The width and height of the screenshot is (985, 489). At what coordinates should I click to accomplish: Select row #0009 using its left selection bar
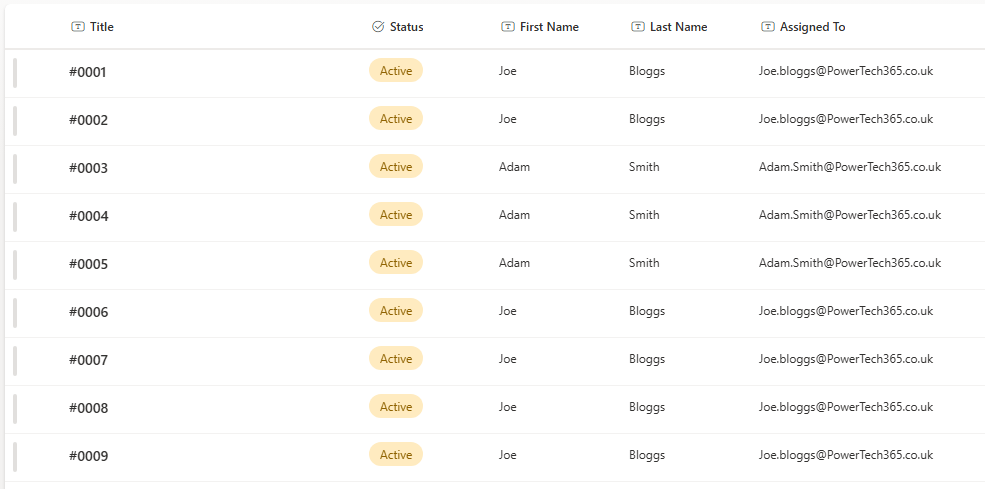click(15, 457)
